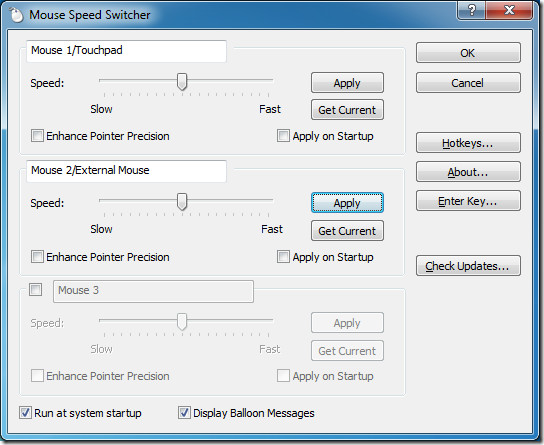This screenshot has height=445, width=544.
Task: Open the Hotkeys dialog
Action: tap(468, 143)
